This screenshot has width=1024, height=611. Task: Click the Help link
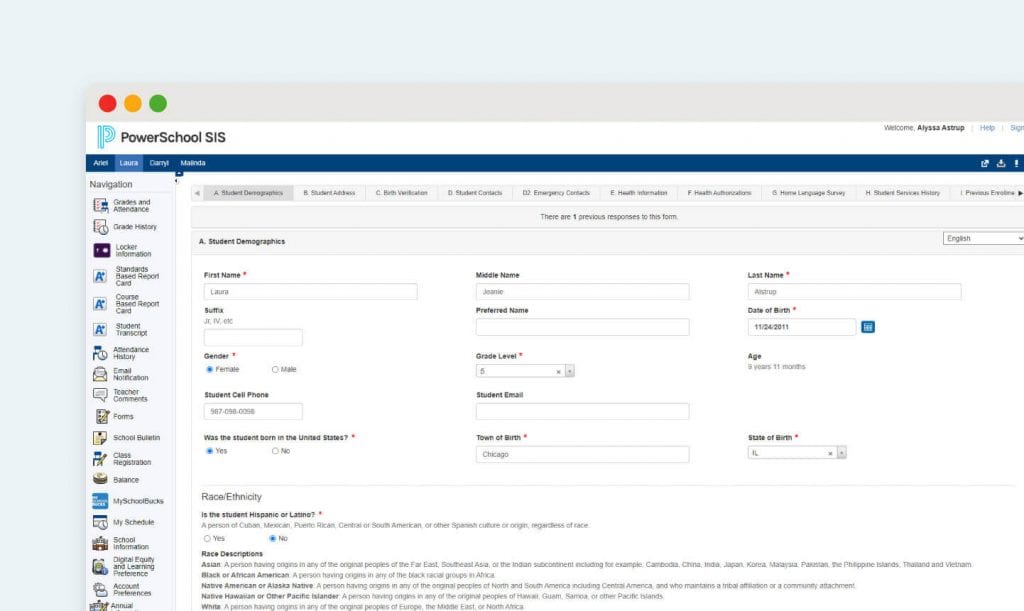(987, 128)
